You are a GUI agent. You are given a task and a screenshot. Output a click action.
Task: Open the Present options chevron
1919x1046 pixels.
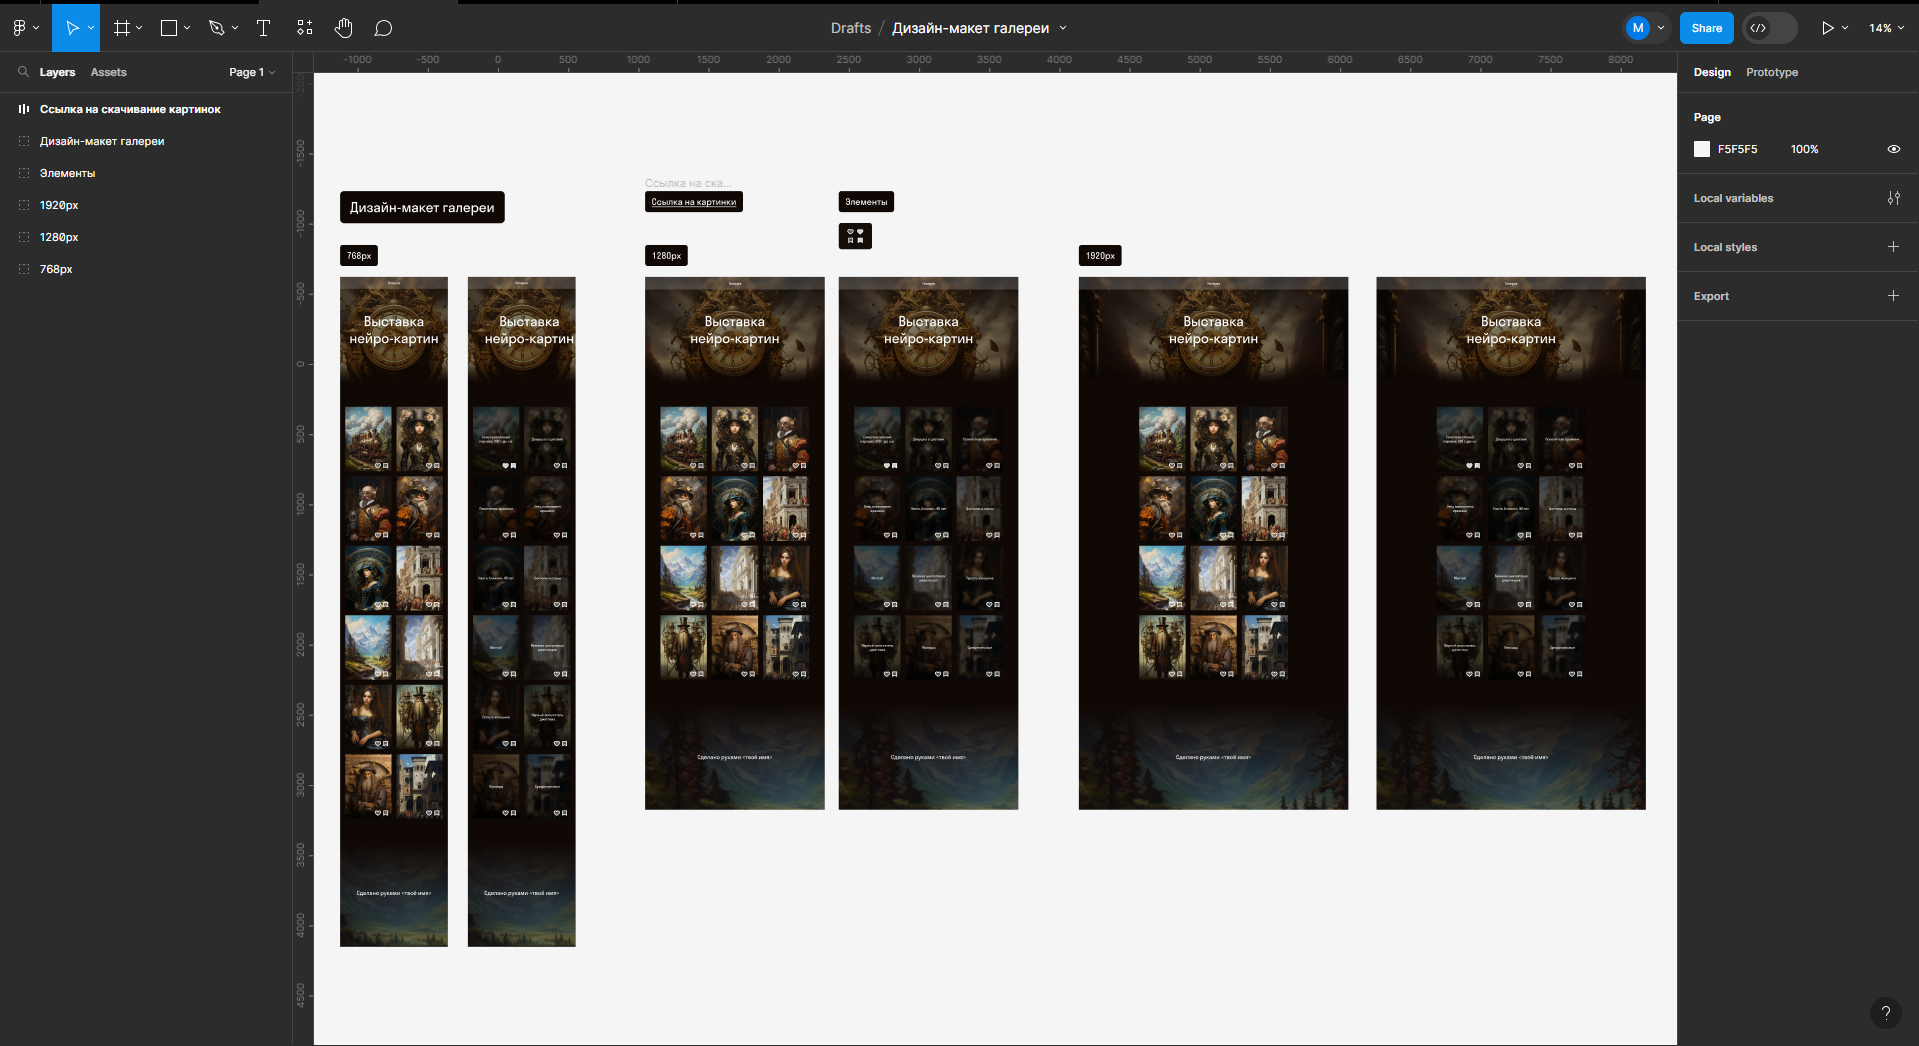coord(1845,28)
